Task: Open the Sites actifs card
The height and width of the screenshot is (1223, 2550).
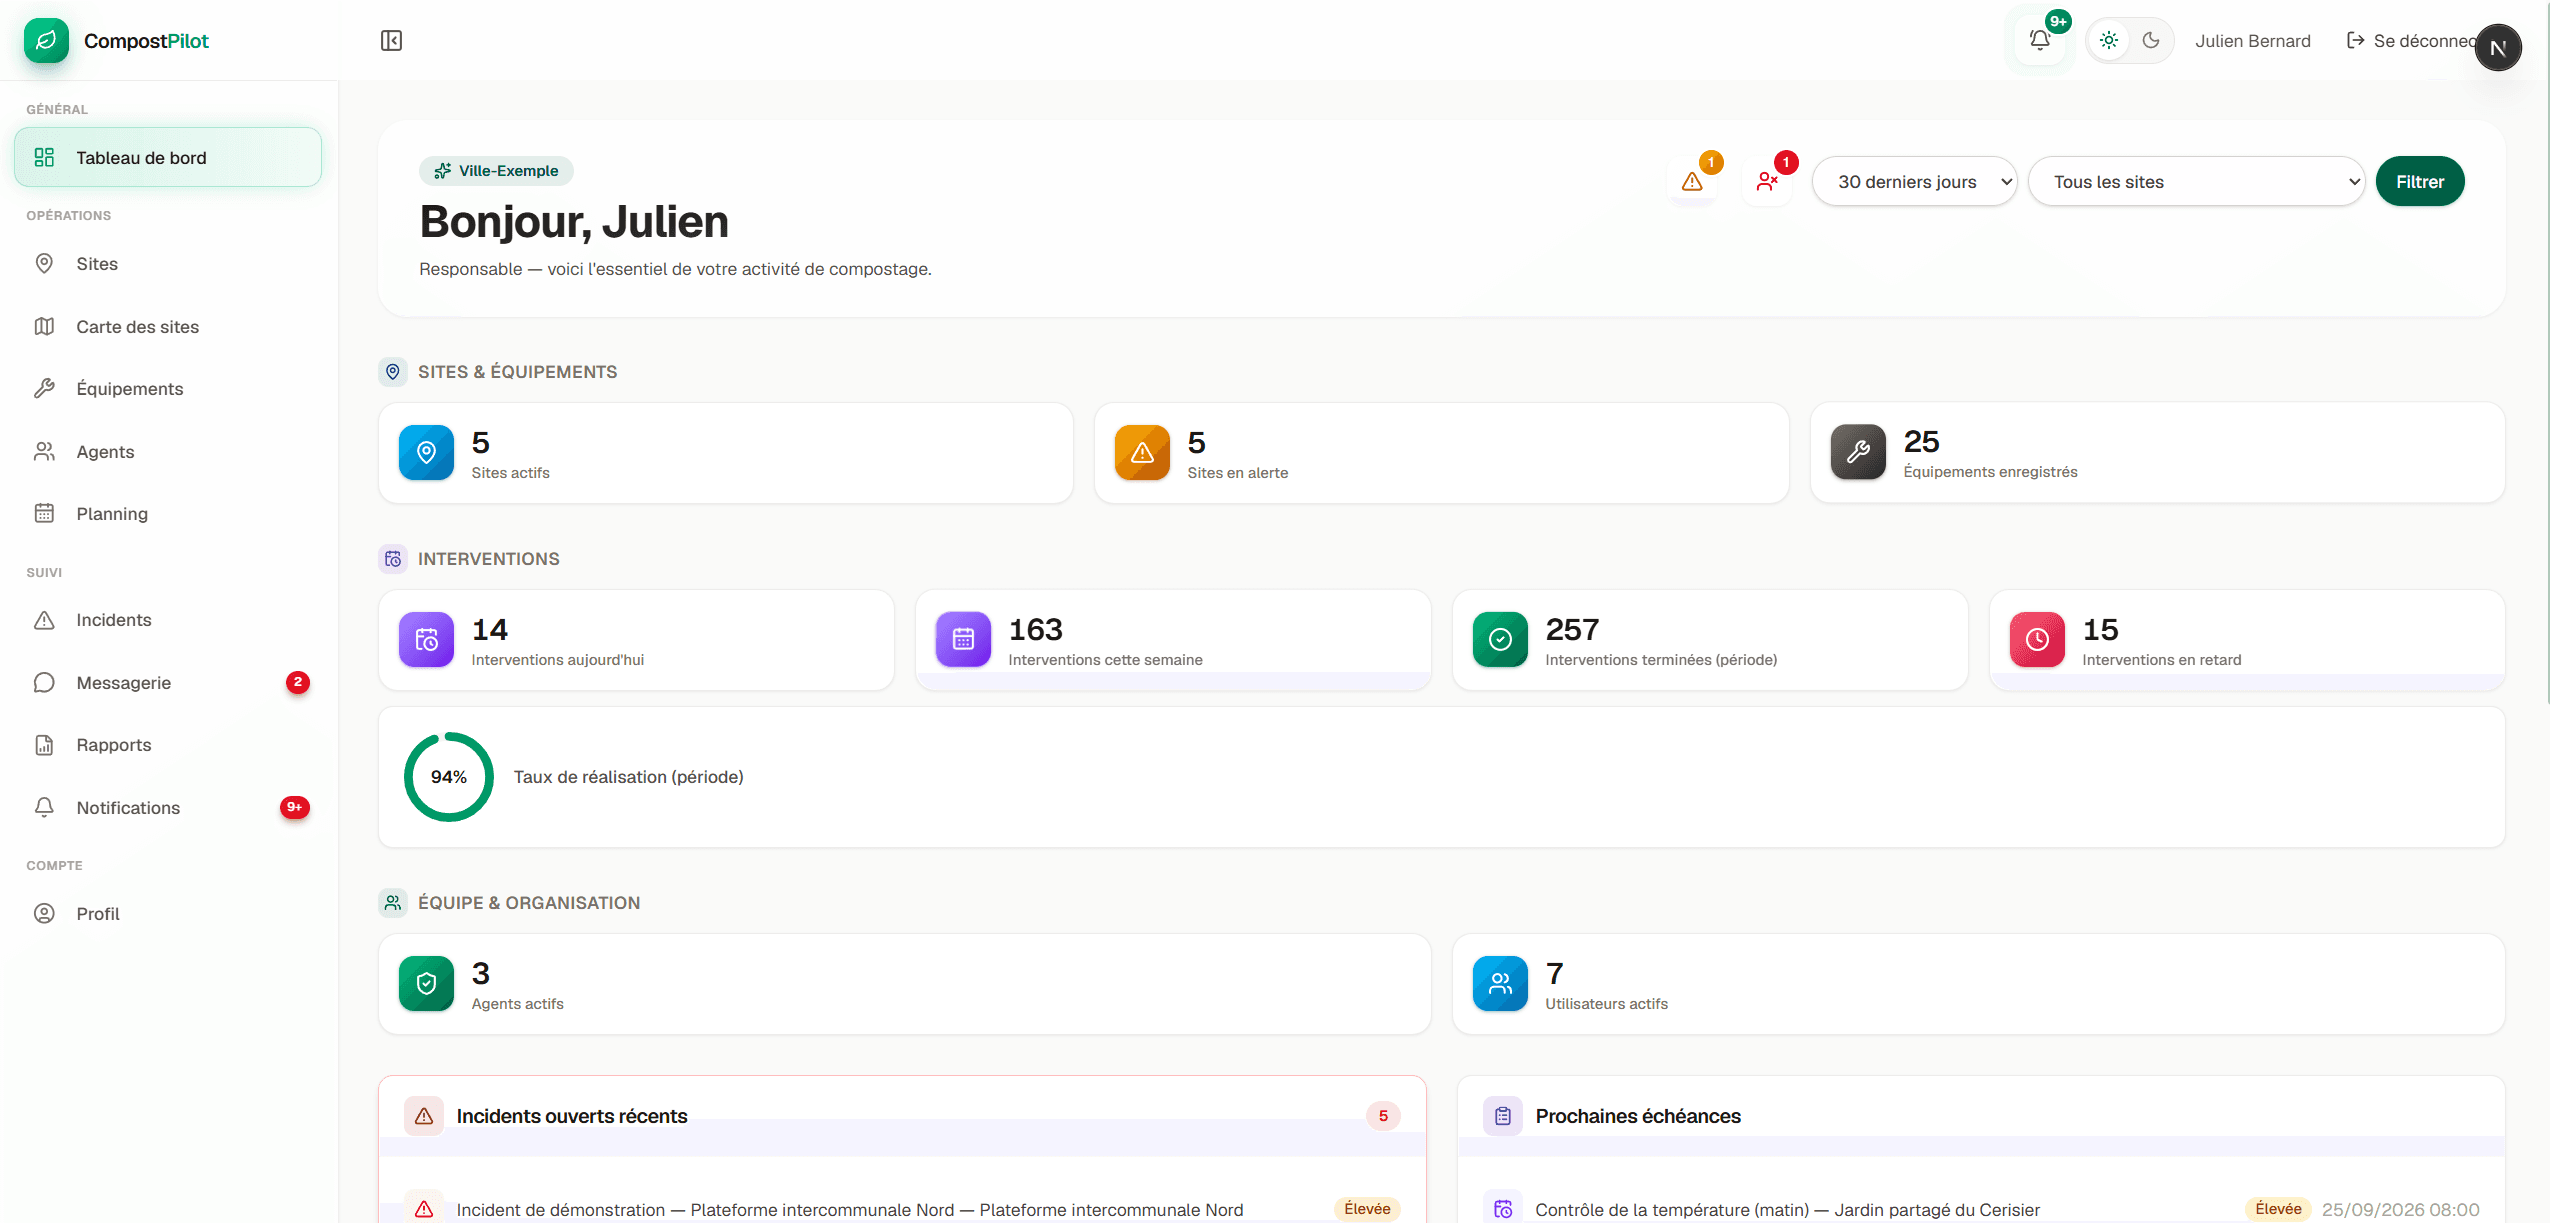Action: coord(726,453)
